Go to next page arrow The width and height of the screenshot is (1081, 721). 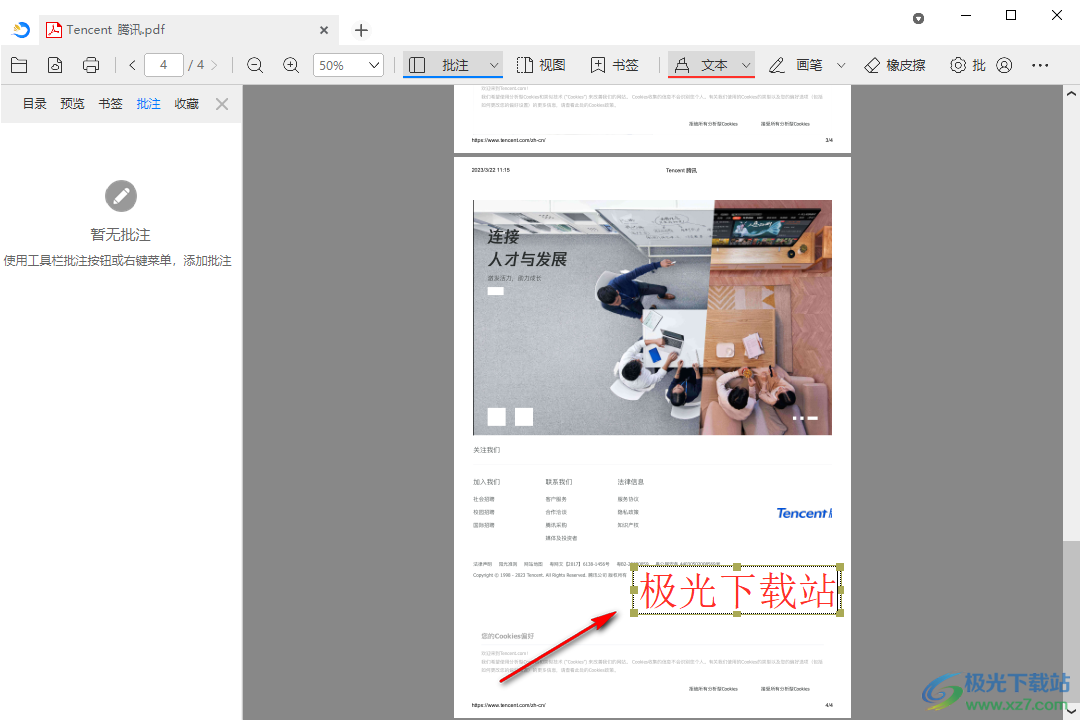214,65
